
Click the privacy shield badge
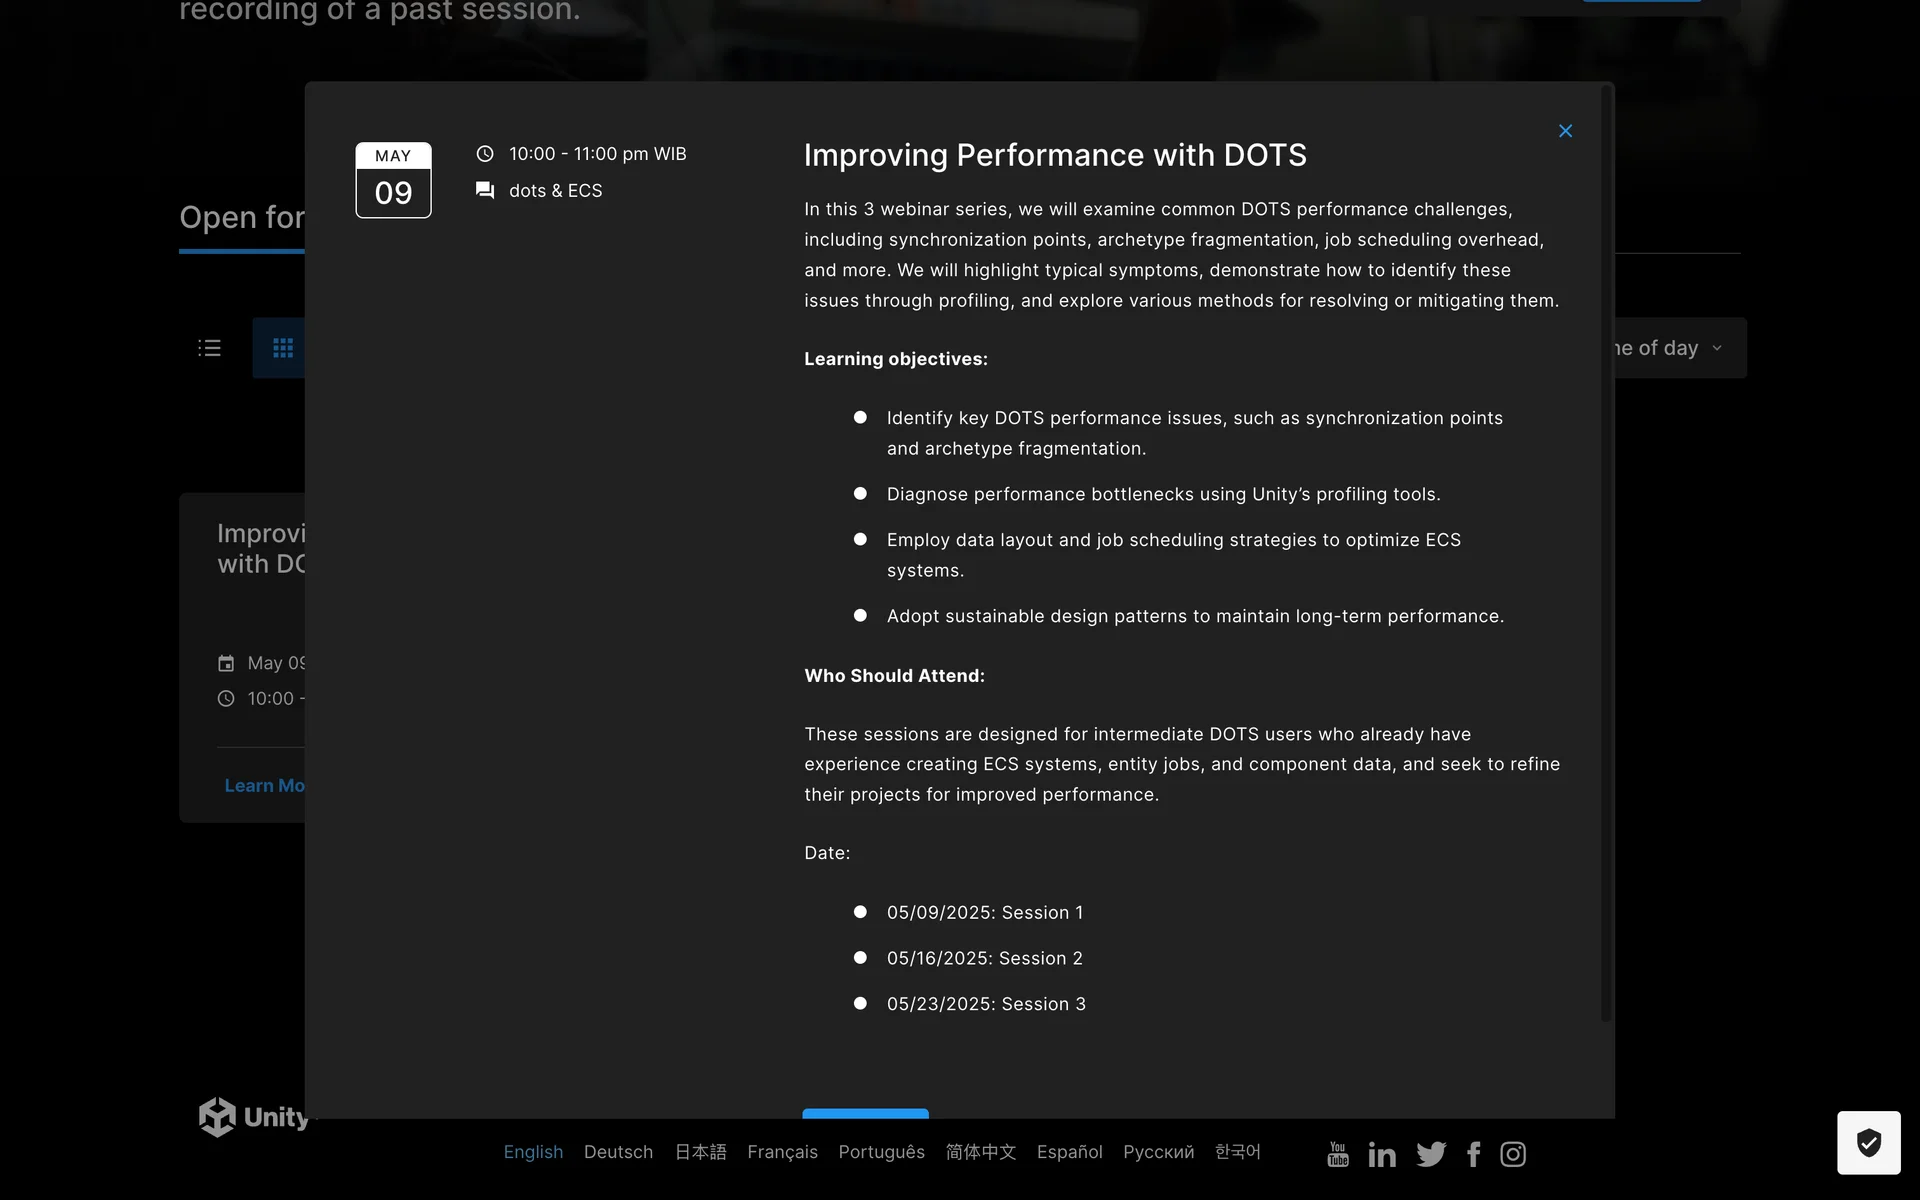(1868, 1142)
